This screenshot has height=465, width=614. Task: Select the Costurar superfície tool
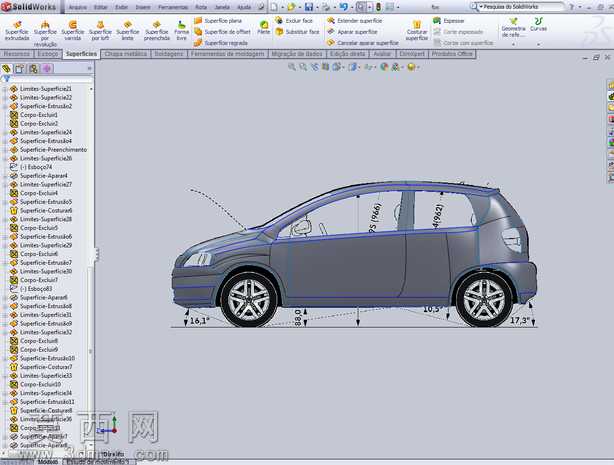(417, 31)
